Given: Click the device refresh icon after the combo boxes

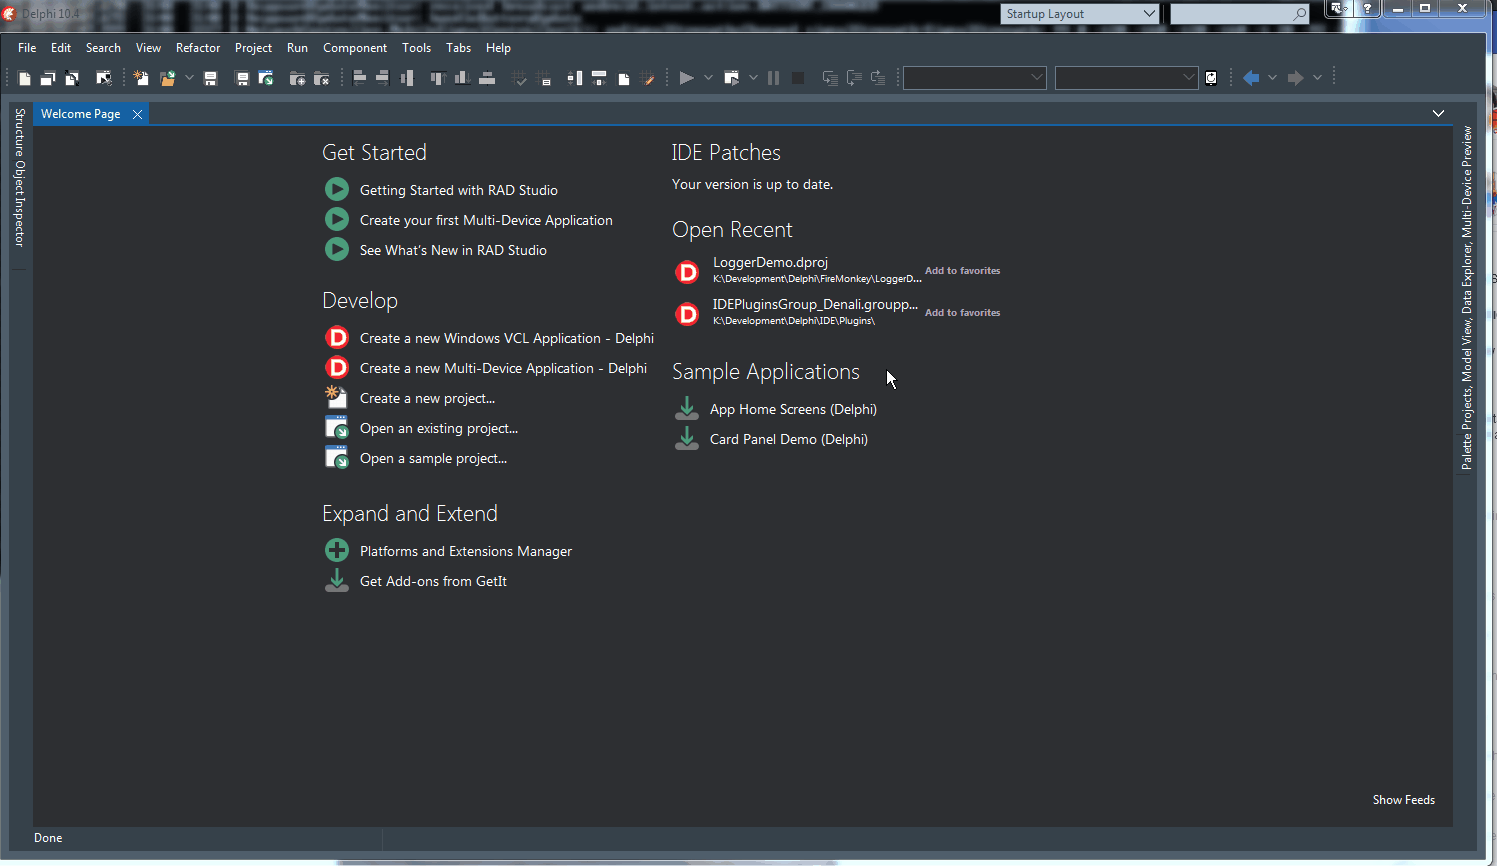Looking at the screenshot, I should click(1211, 78).
